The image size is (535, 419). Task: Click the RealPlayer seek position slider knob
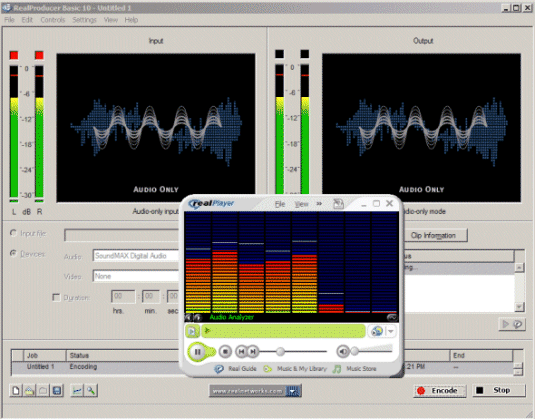(280, 351)
